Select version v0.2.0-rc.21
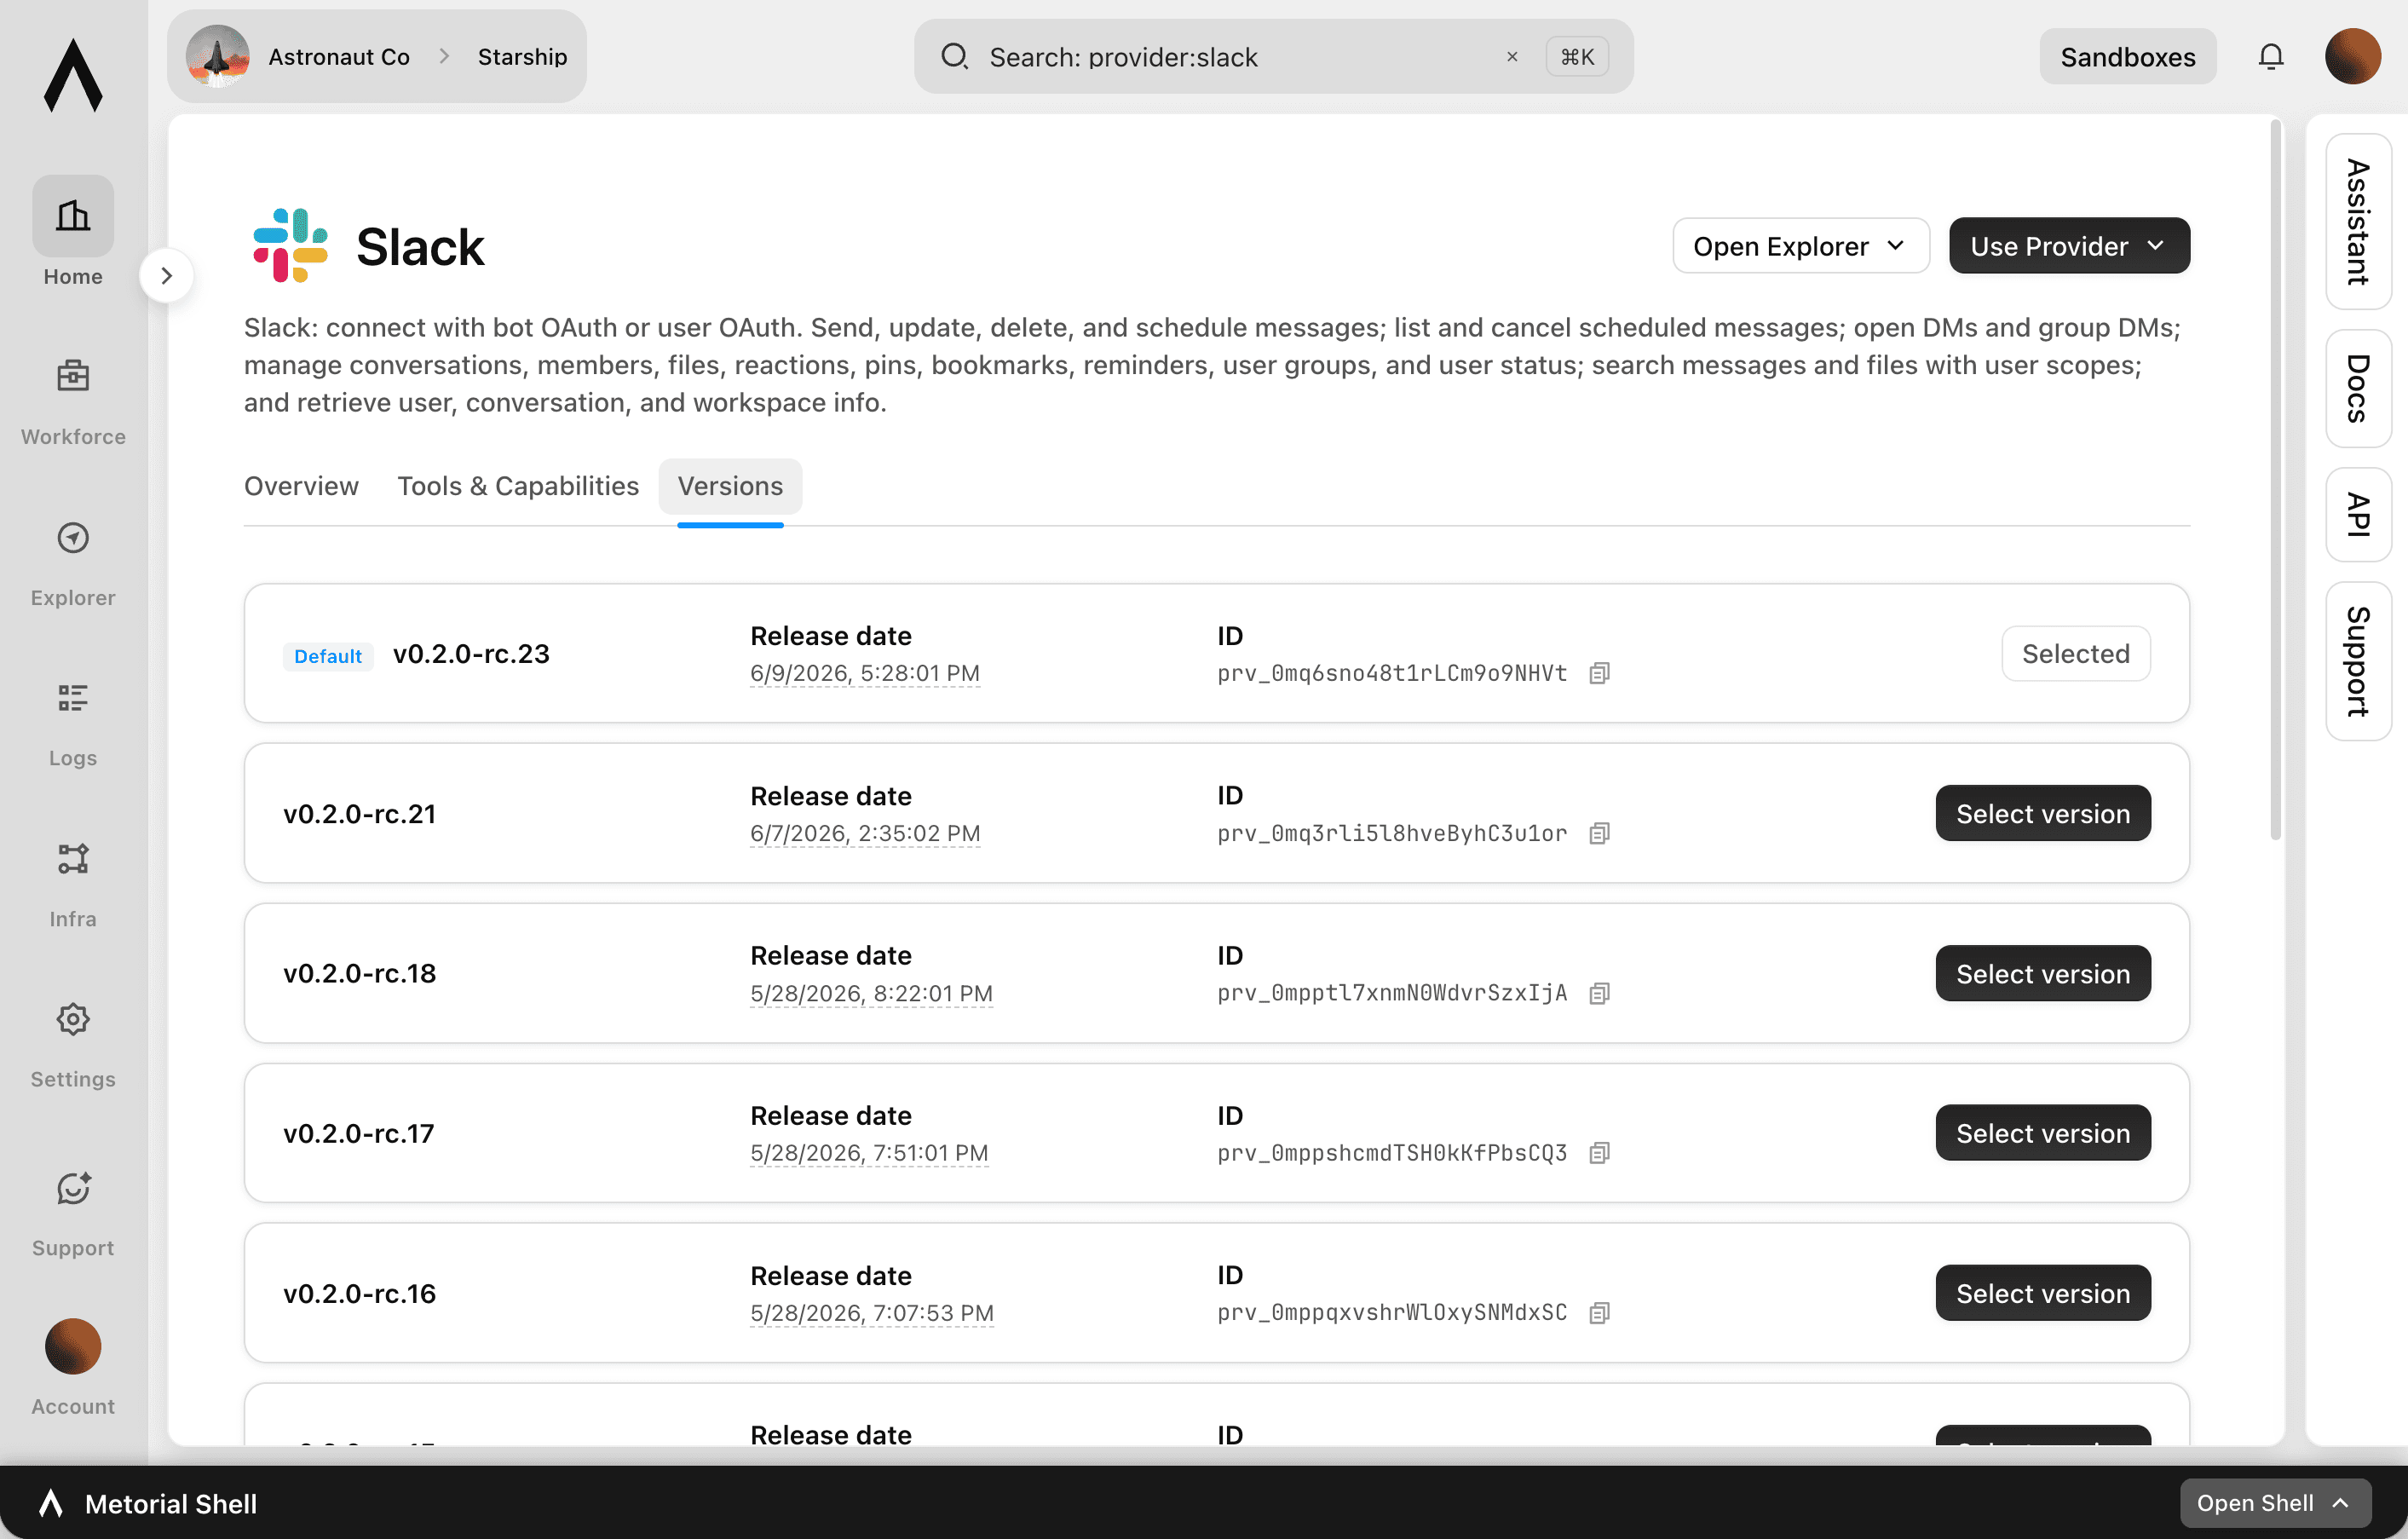Screen dimensions: 2408x1539 coord(2042,814)
